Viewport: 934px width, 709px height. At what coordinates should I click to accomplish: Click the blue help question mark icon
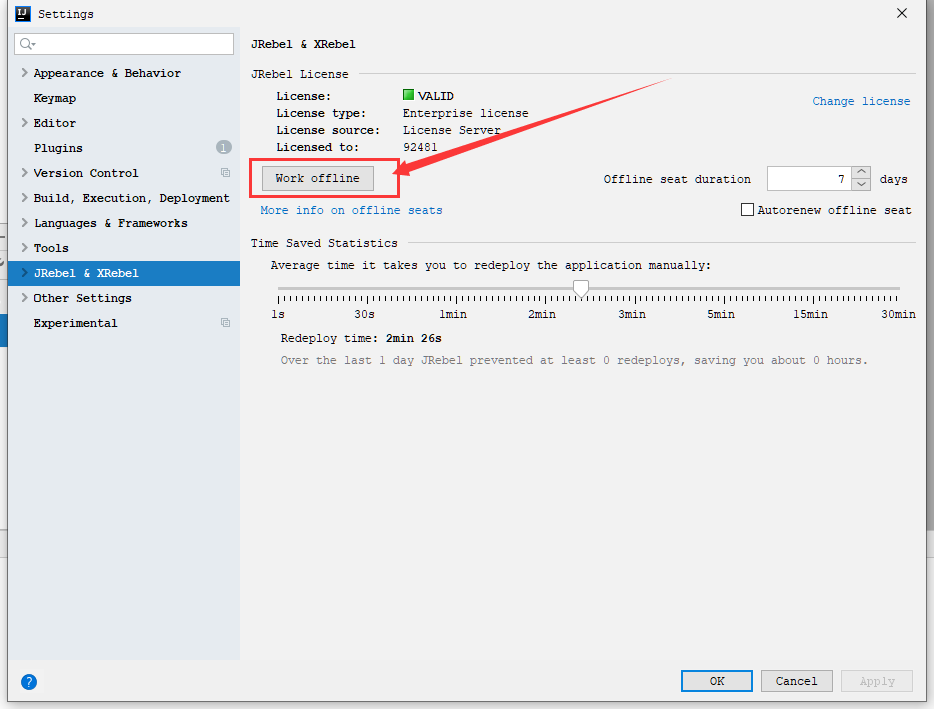(29, 682)
